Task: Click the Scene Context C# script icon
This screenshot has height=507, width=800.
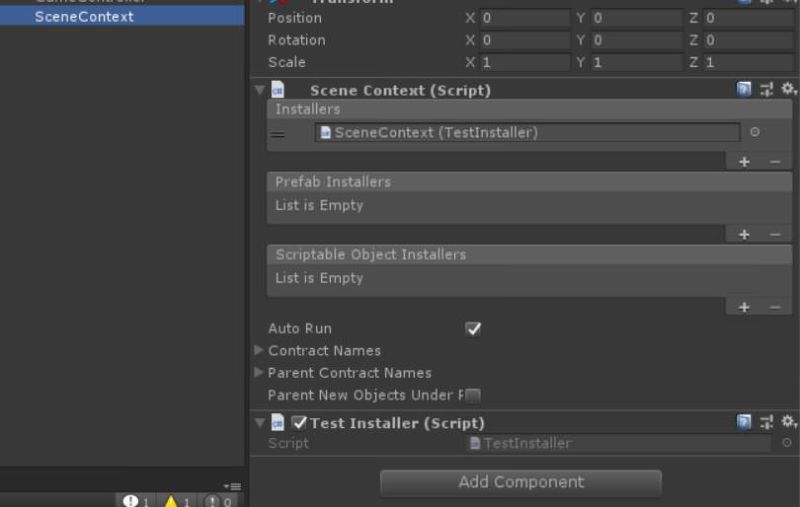Action: (x=278, y=90)
